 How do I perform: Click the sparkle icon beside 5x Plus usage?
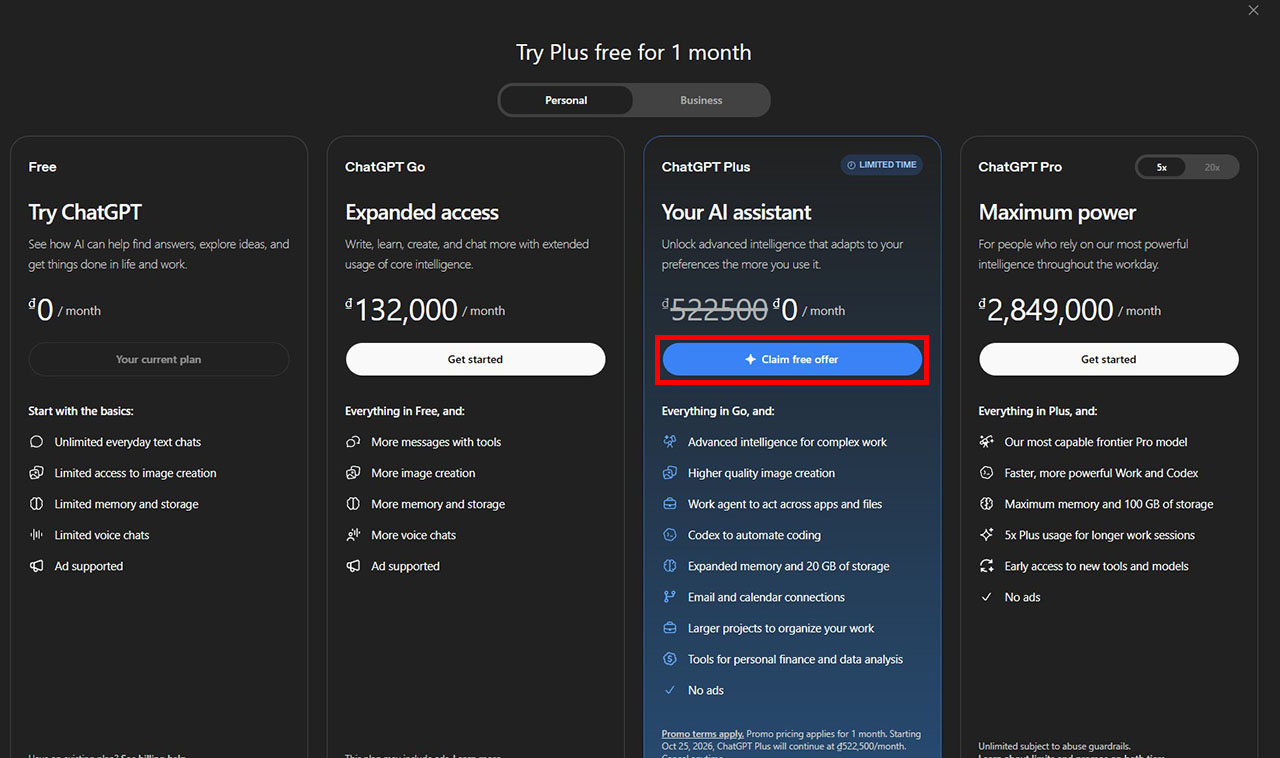(986, 535)
